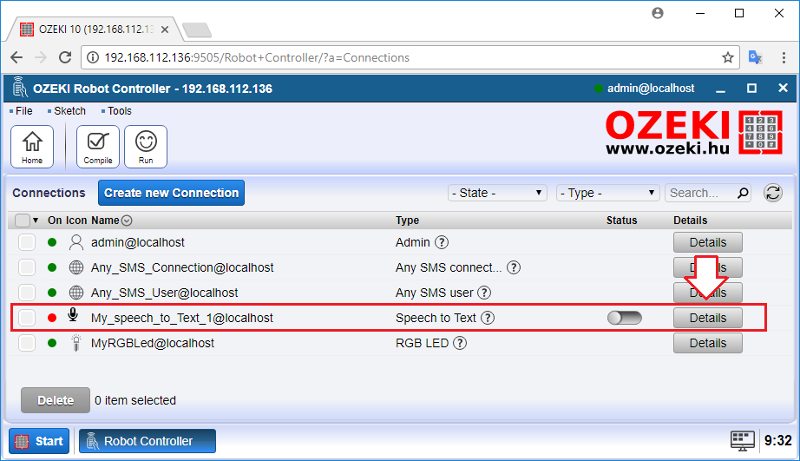800x461 pixels.
Task: Click Create new Connection button
Action: (x=171, y=193)
